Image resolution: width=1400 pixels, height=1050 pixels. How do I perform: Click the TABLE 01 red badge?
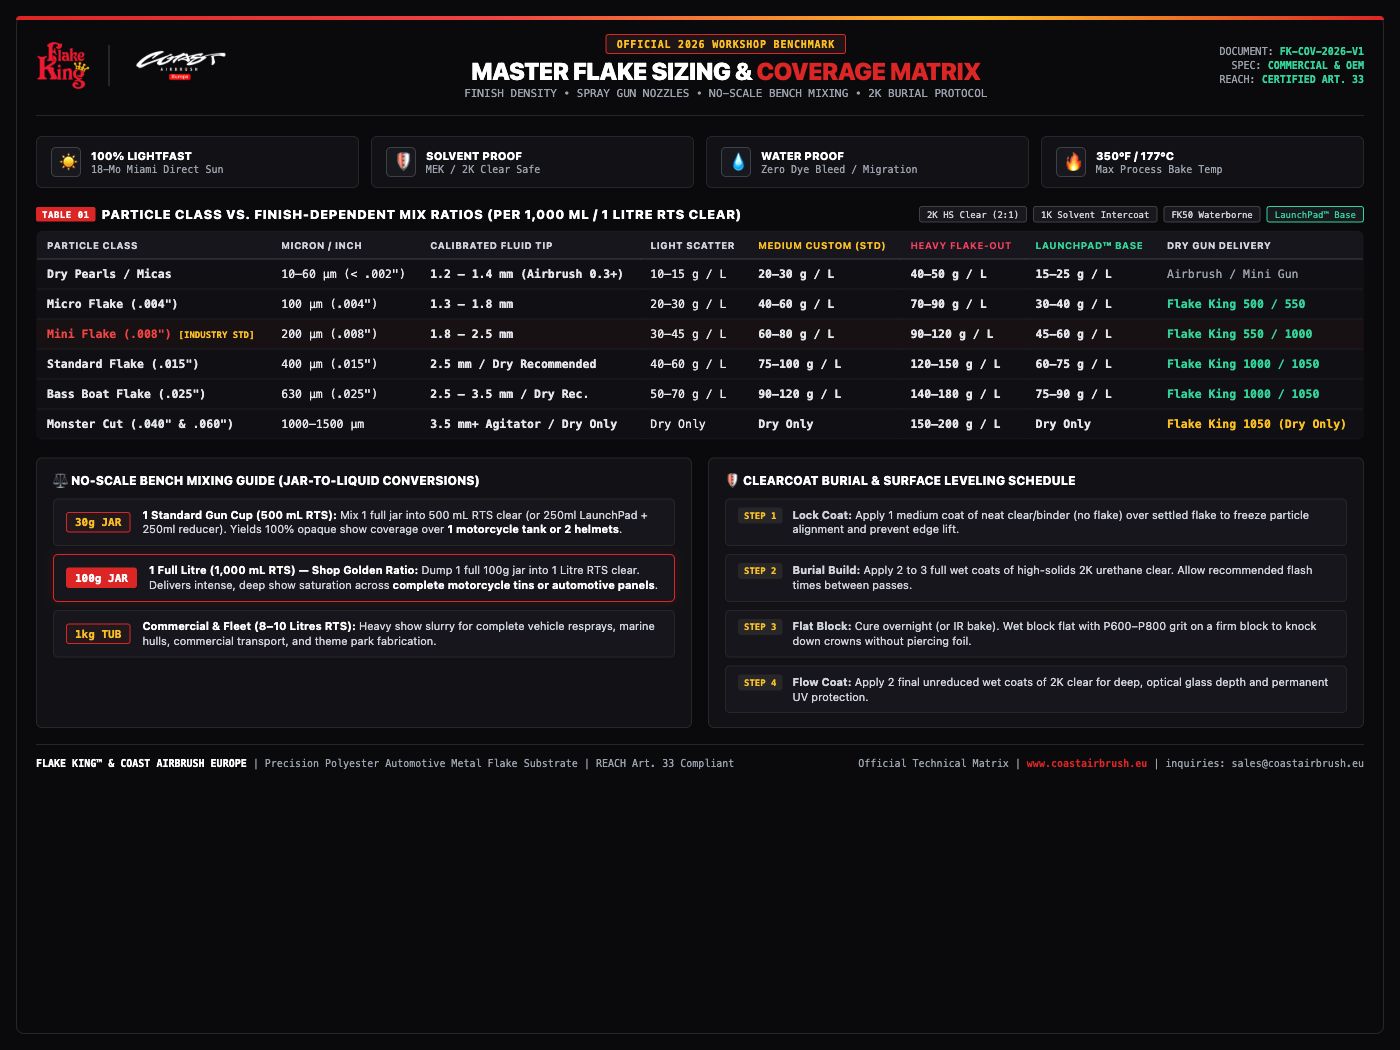click(x=66, y=215)
